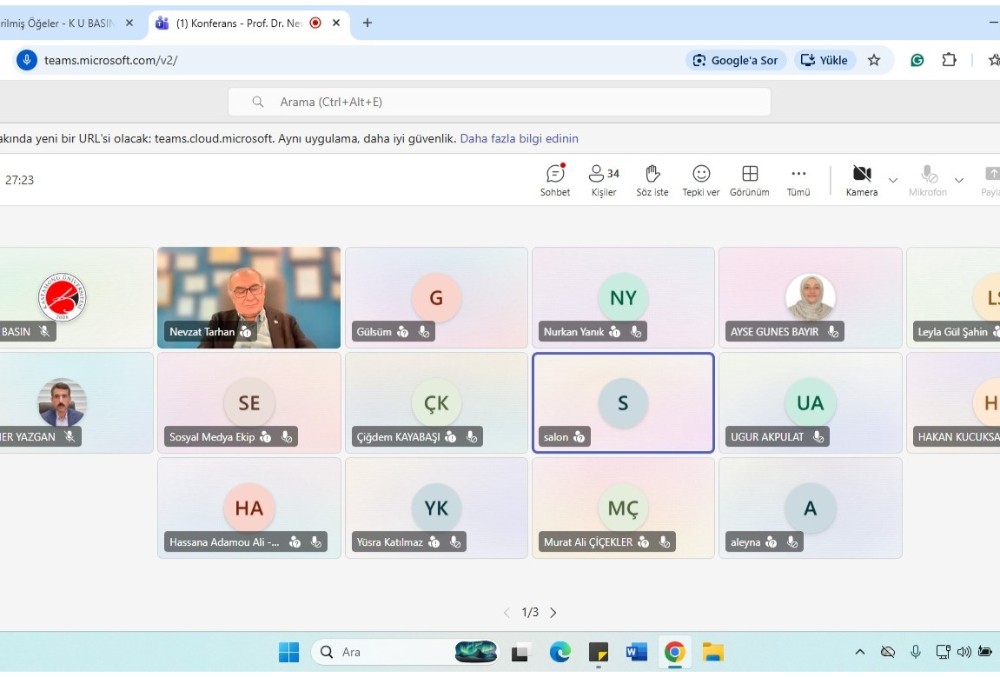The width and height of the screenshot is (1000, 677).
Task: Select Nevzat Tarhan video tile
Action: [249, 298]
